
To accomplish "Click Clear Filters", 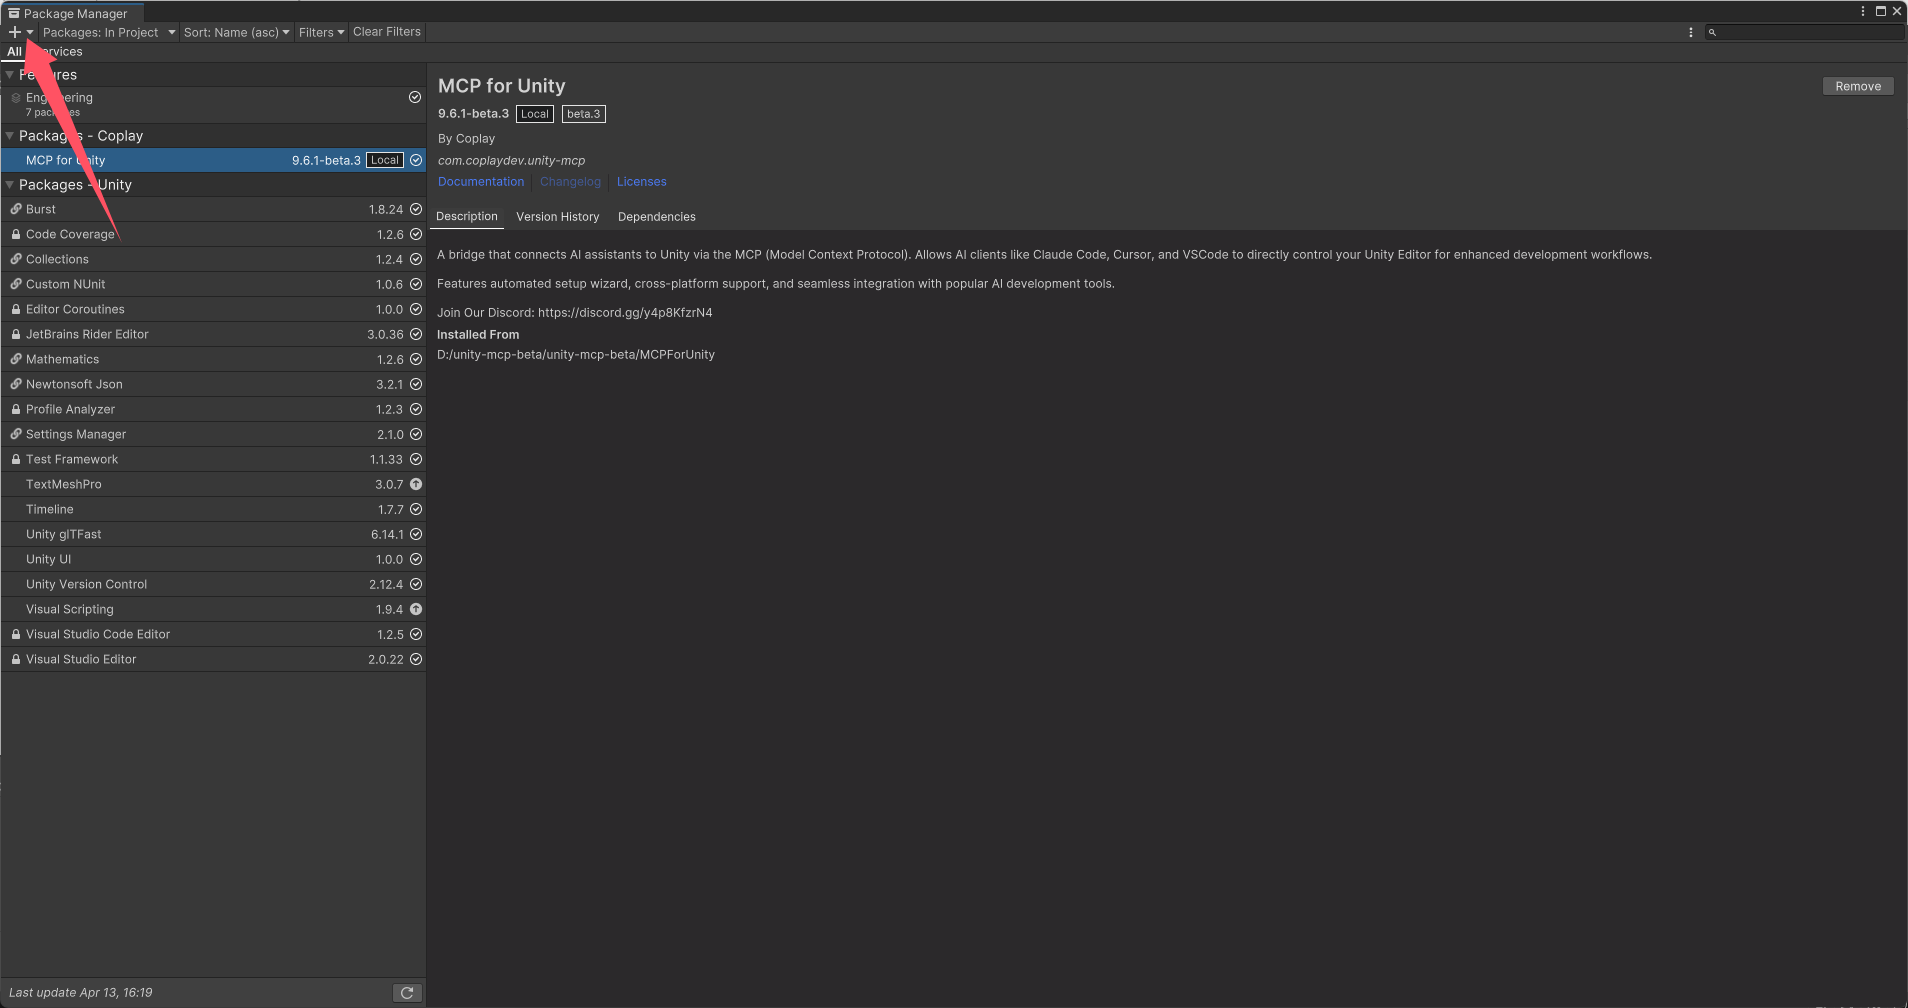I will (x=387, y=32).
